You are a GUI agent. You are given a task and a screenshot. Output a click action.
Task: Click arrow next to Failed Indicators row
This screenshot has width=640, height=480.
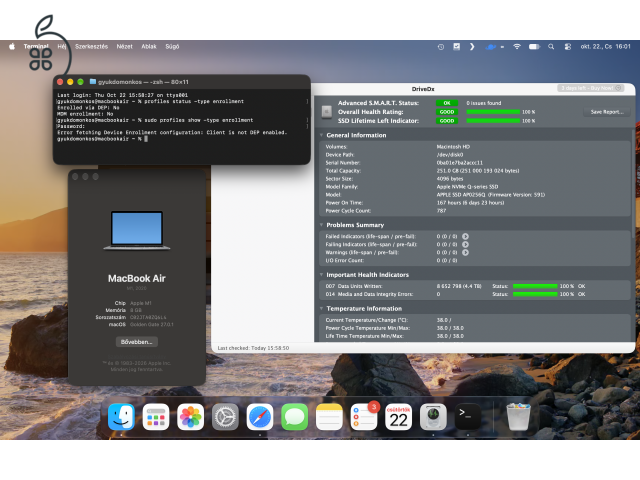465,236
